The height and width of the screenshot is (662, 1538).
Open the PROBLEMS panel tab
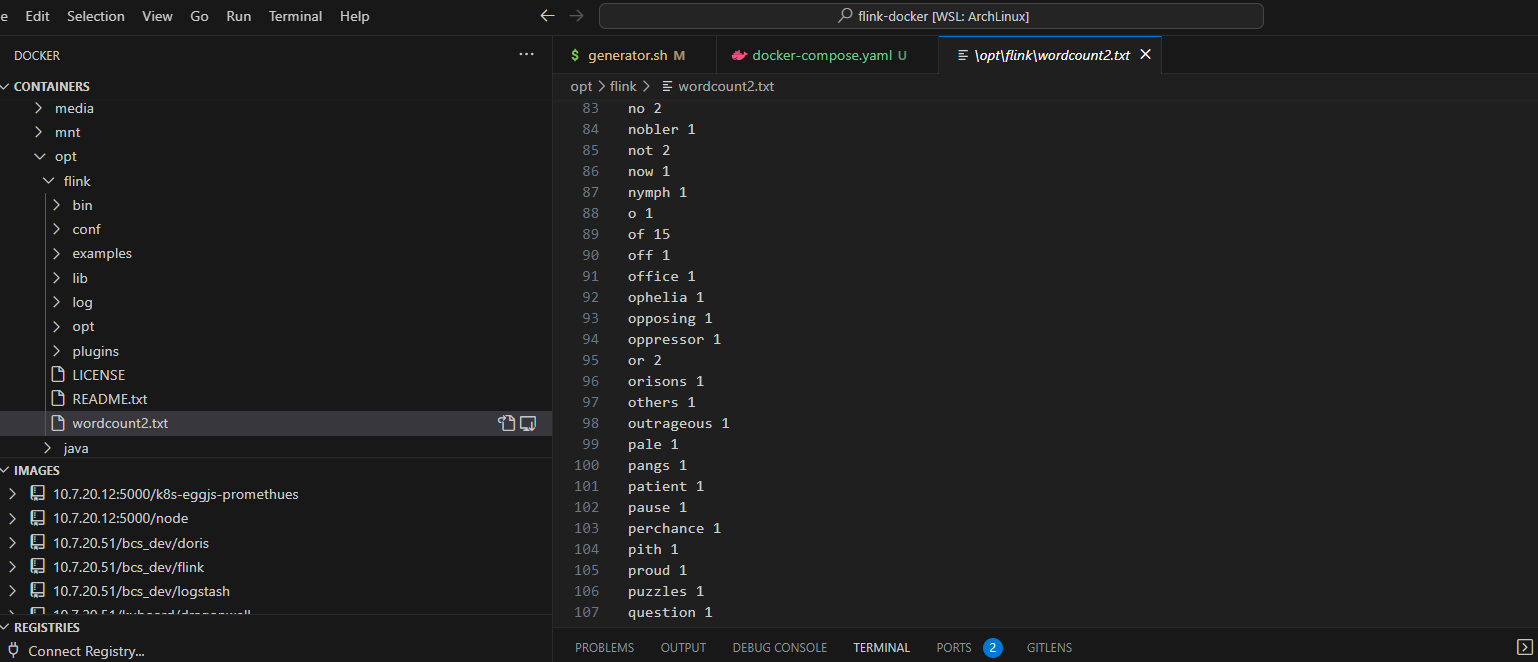[604, 647]
